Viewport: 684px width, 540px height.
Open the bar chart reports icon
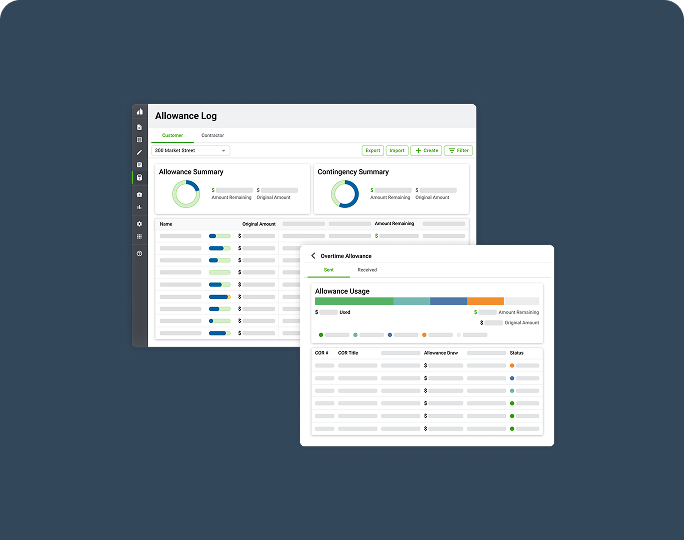tap(139, 207)
